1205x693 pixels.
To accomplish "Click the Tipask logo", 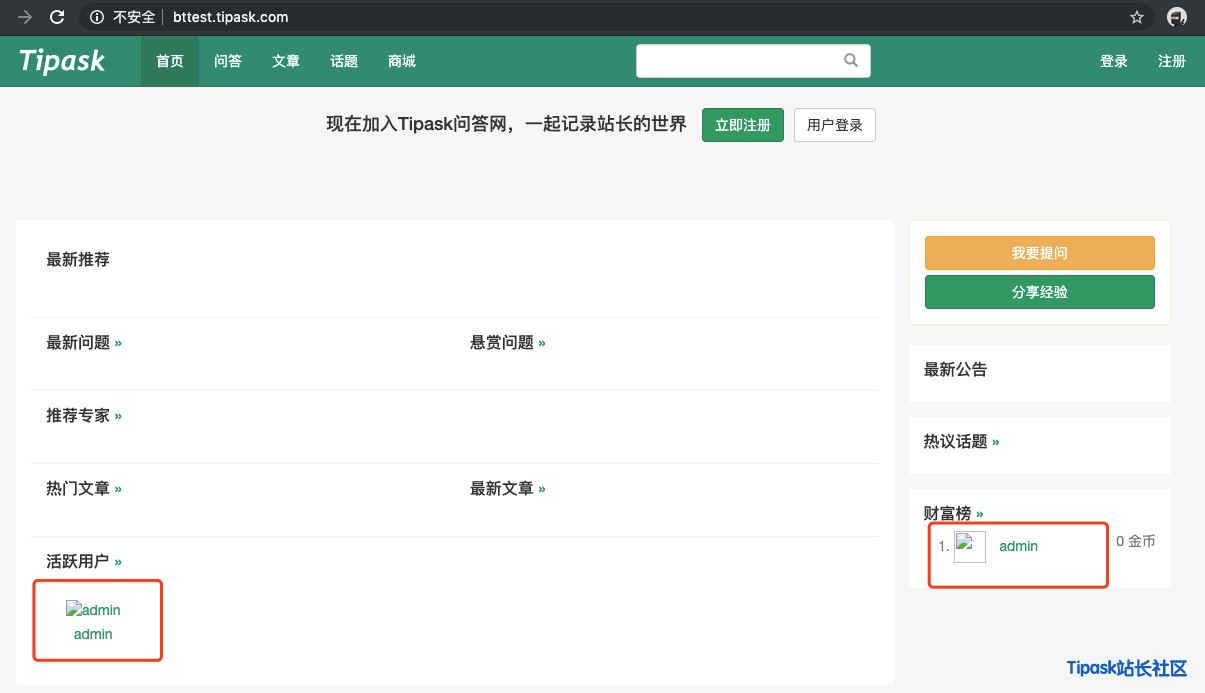I will tap(62, 61).
